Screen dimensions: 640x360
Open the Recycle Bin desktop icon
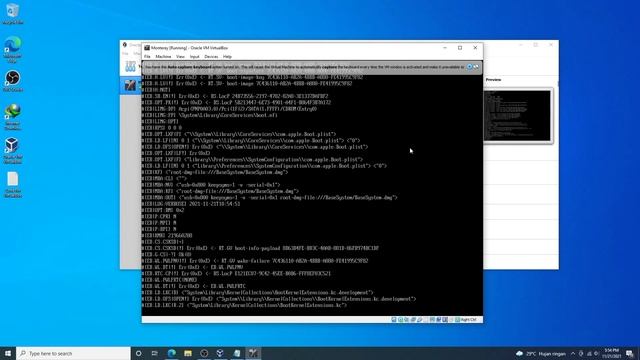[x=13, y=13]
